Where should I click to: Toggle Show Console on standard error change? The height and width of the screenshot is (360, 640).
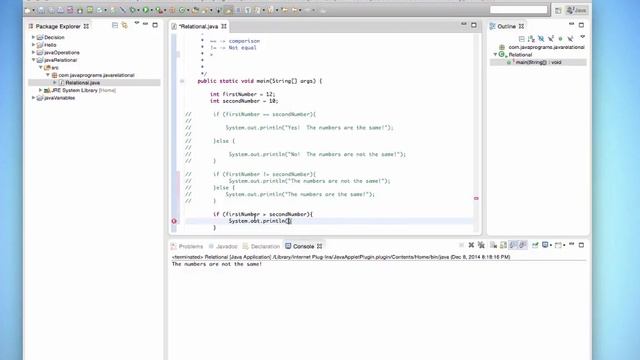pyautogui.click(x=523, y=245)
